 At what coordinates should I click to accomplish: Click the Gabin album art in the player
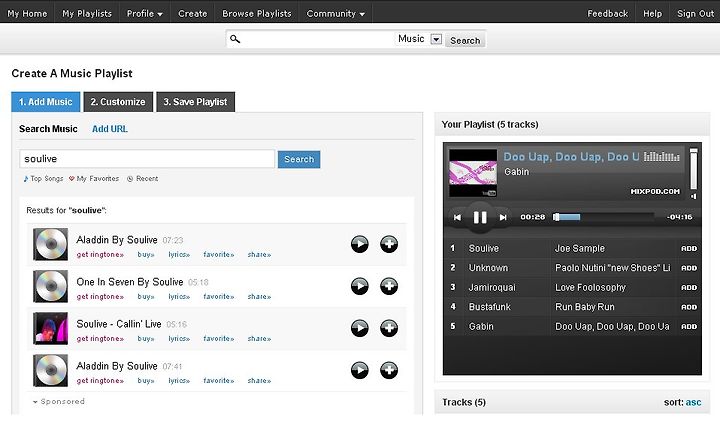pos(473,173)
